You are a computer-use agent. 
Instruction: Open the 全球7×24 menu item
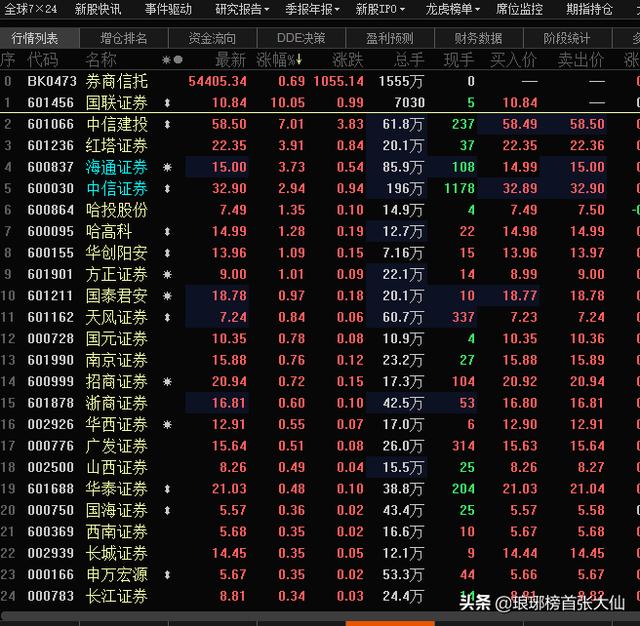(x=30, y=9)
